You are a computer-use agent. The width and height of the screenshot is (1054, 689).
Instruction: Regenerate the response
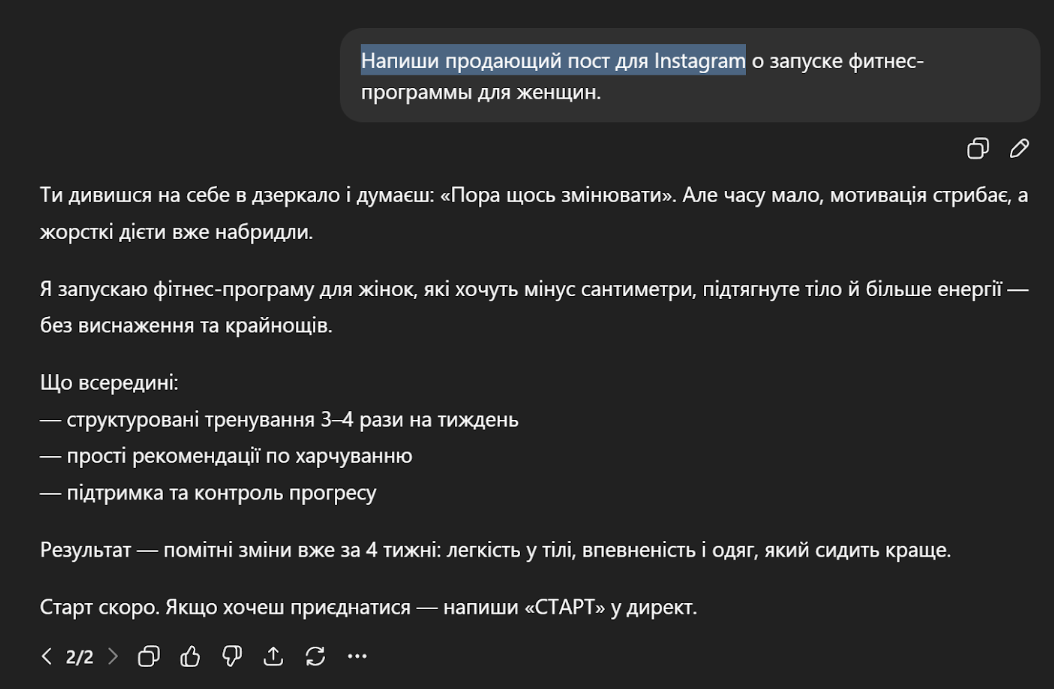[x=315, y=657]
